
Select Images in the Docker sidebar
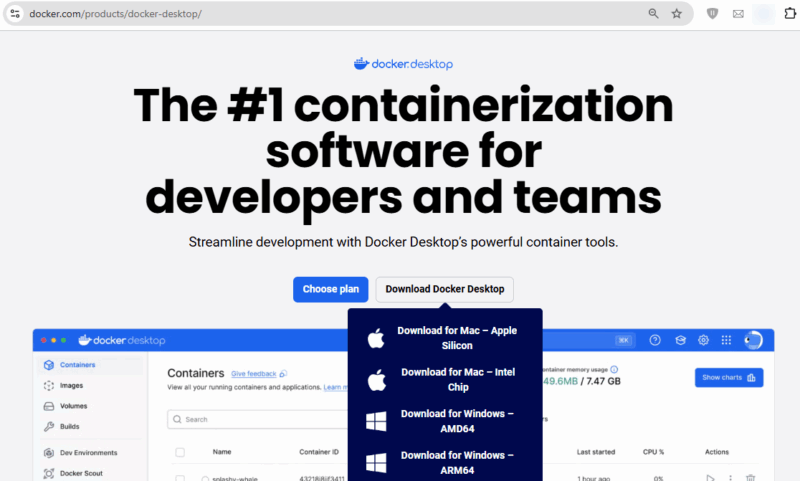pyautogui.click(x=71, y=386)
